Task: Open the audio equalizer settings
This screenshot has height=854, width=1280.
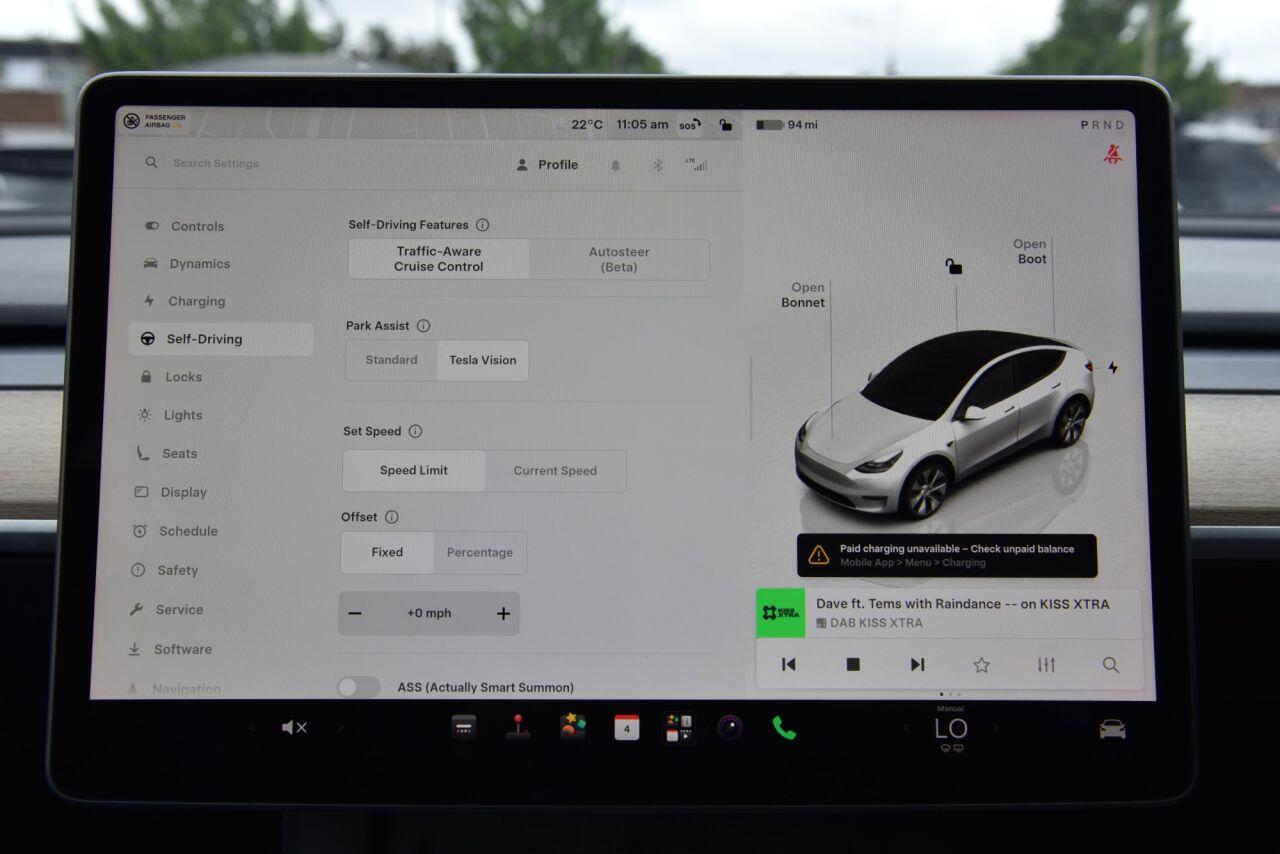Action: pos(1046,665)
